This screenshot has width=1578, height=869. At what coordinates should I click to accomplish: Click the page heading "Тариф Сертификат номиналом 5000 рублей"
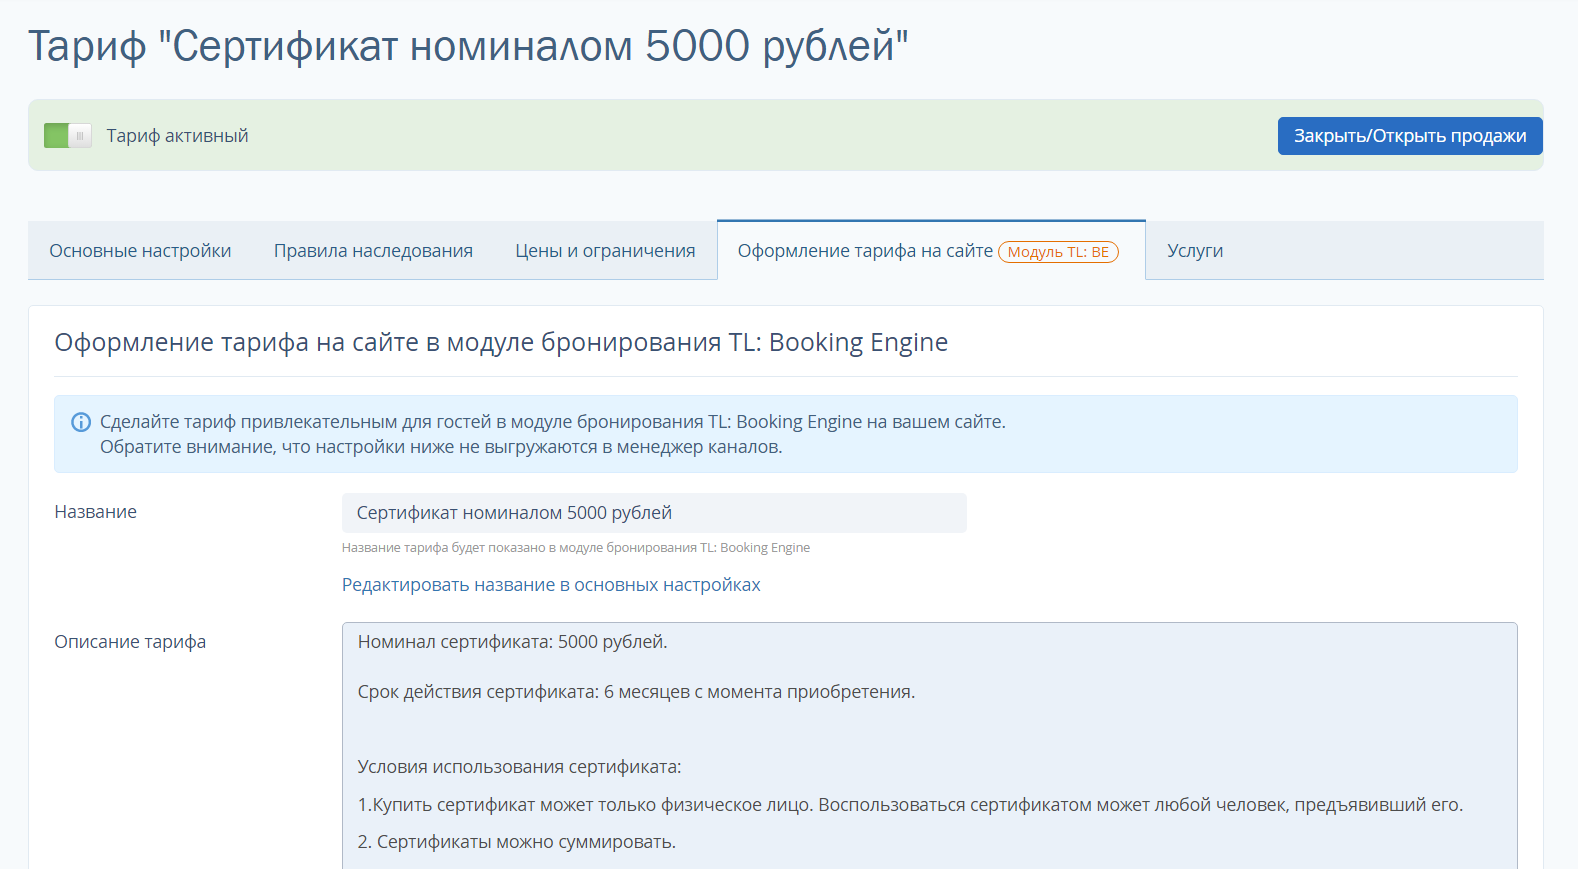tap(468, 46)
